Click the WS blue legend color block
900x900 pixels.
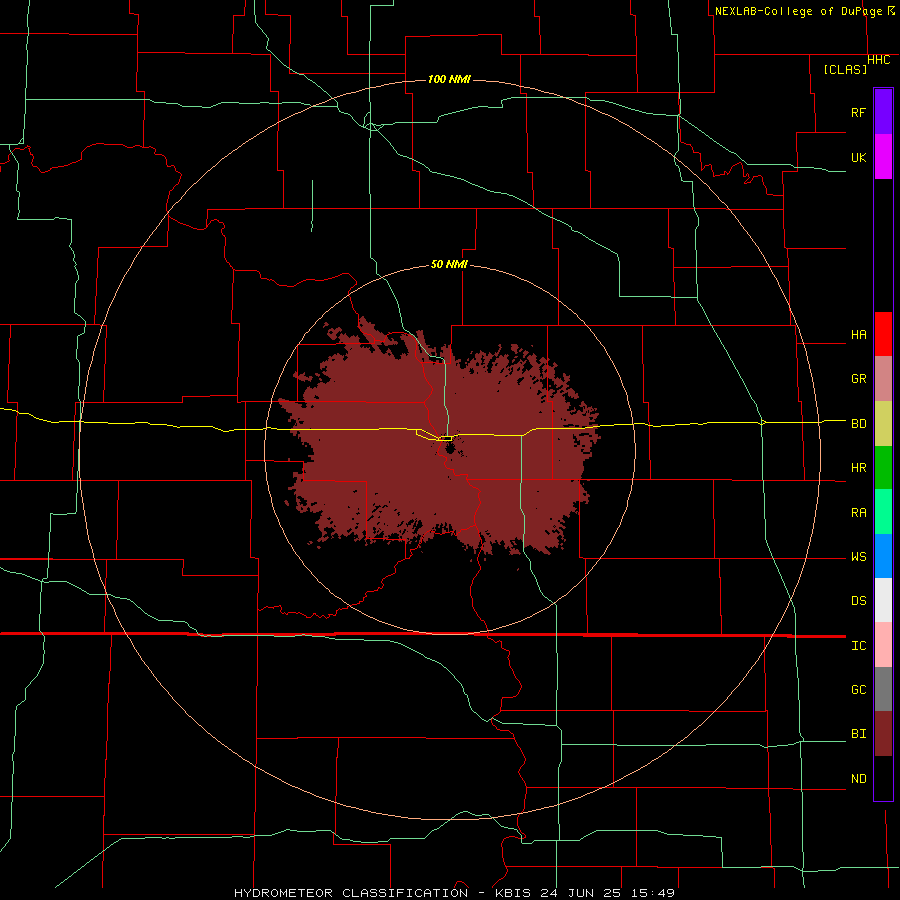[x=883, y=556]
